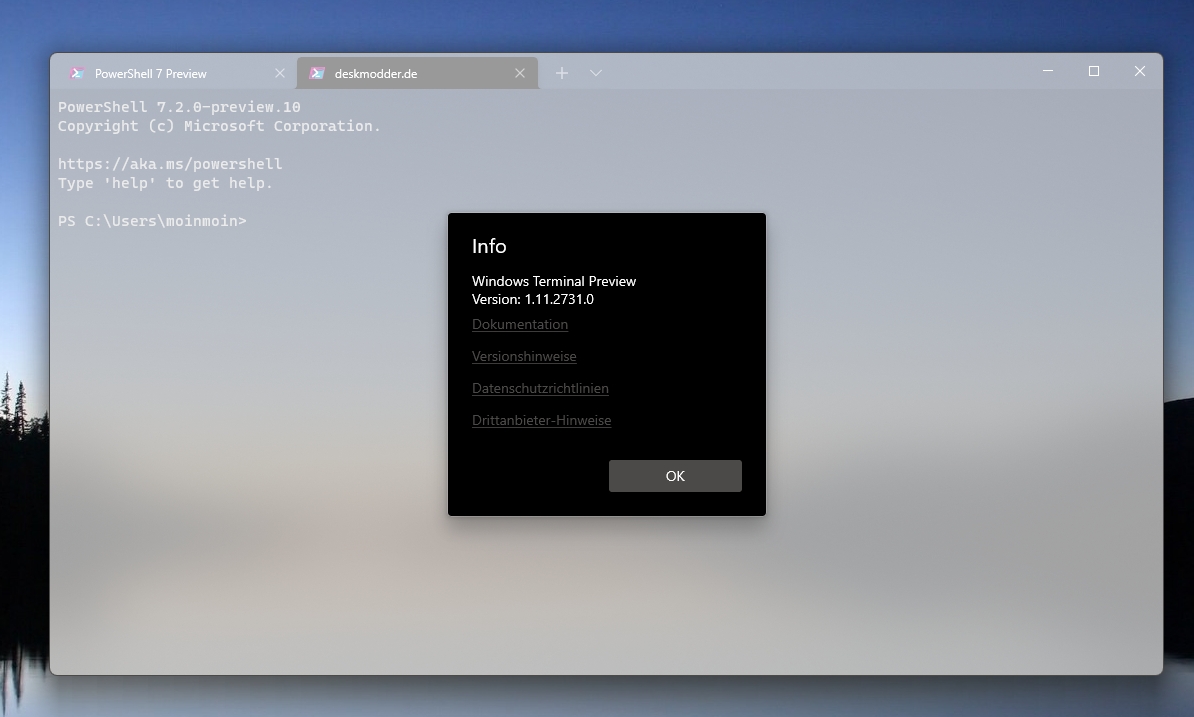This screenshot has width=1194, height=717.
Task: Close the deskmodder.de tab
Action: click(520, 73)
